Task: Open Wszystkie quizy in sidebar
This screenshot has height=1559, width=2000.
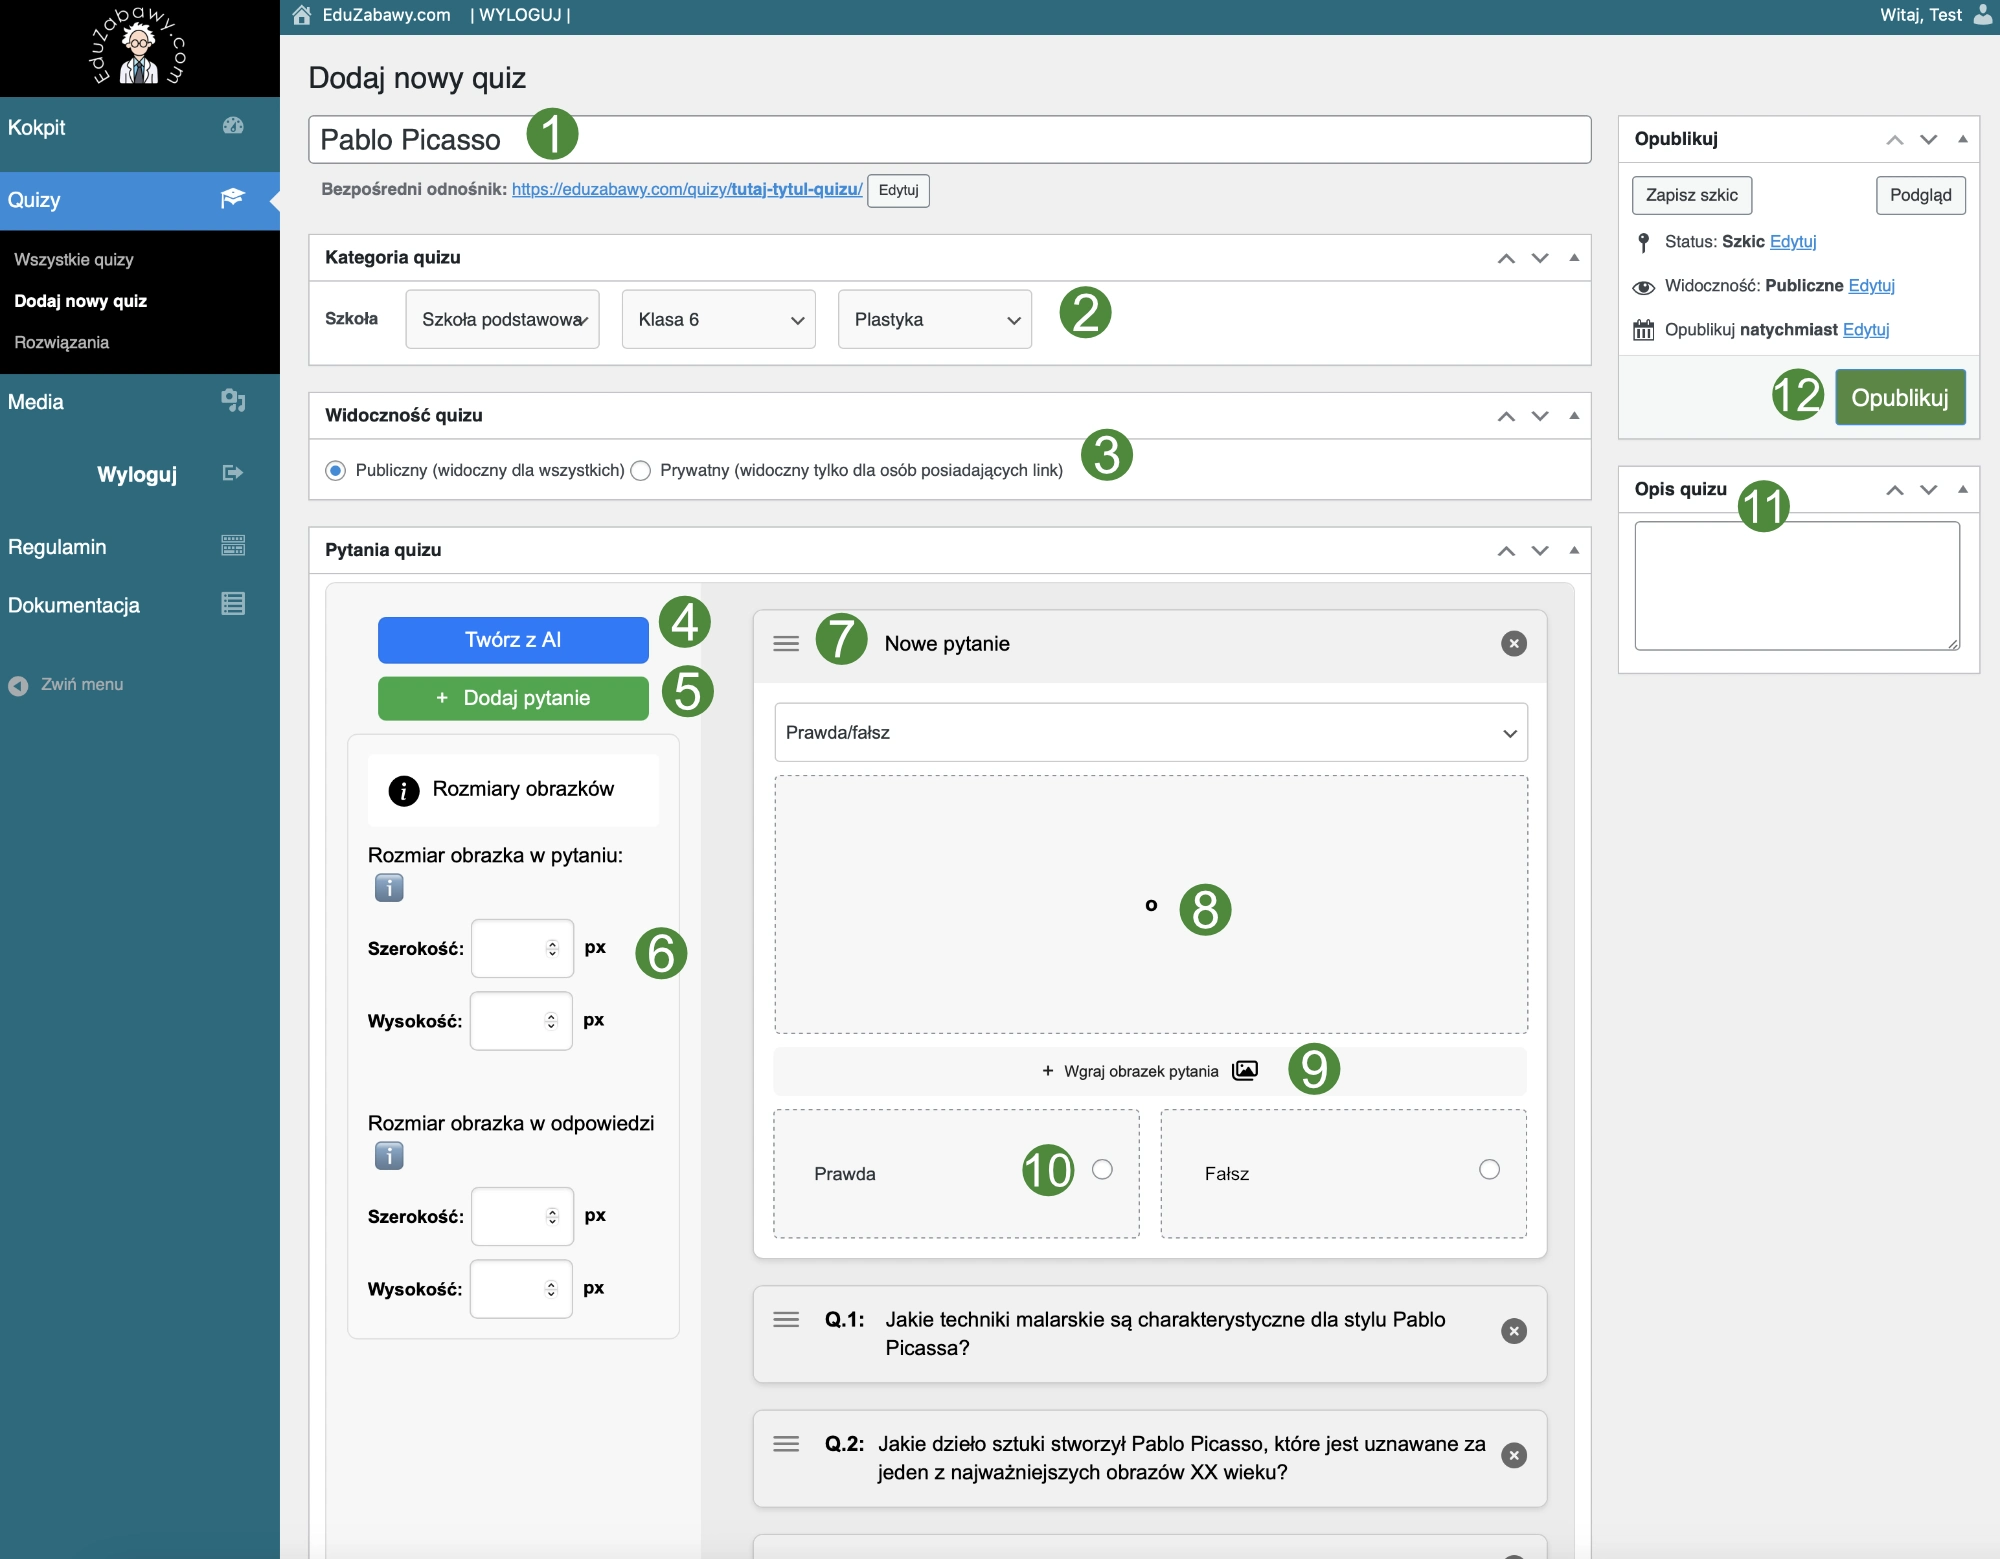Action: click(74, 260)
